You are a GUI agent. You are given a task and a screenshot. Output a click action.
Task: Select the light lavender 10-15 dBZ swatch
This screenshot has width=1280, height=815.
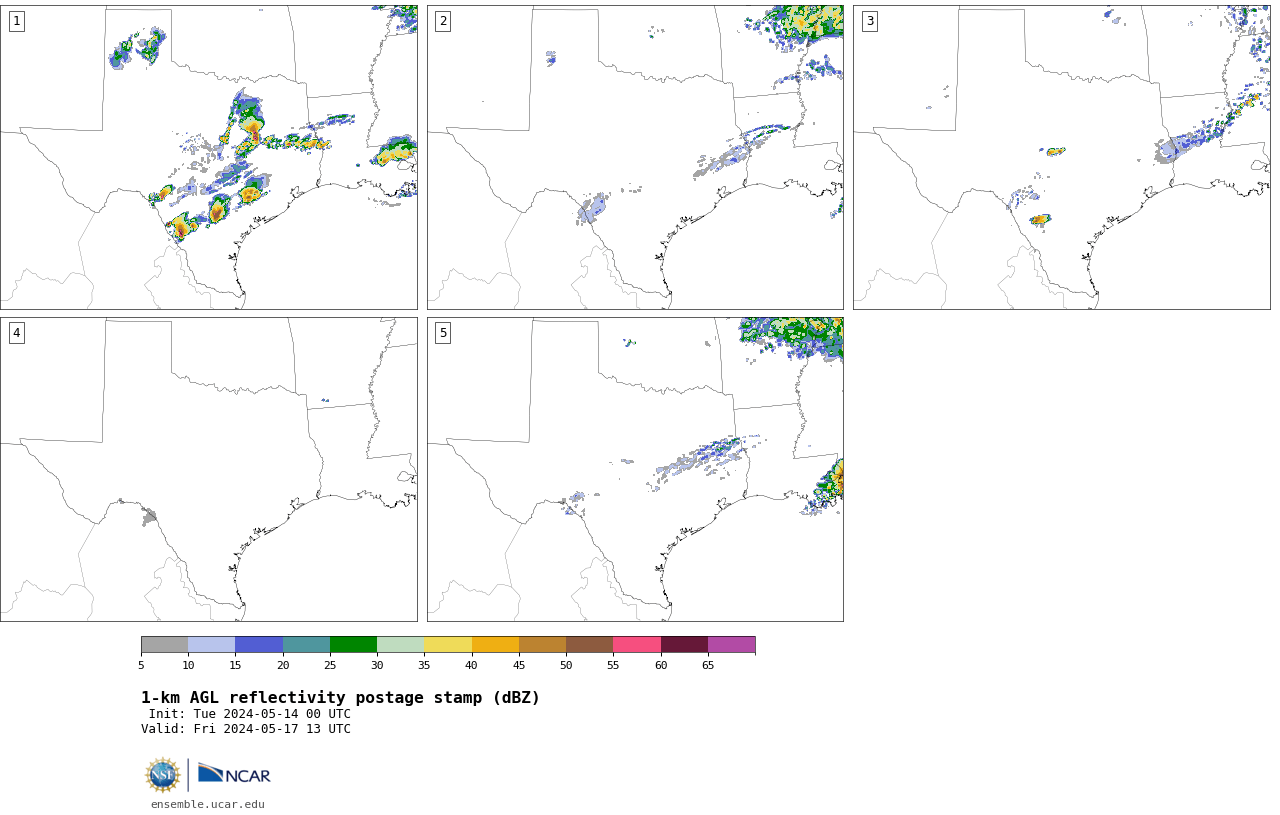pos(212,645)
